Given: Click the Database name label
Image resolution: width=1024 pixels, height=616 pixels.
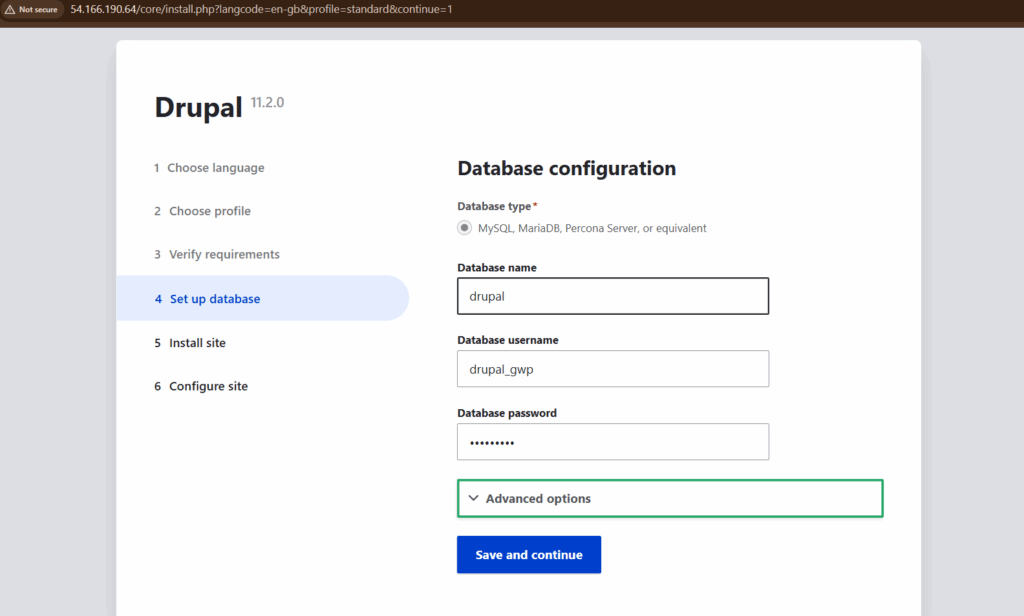Looking at the screenshot, I should 497,268.
